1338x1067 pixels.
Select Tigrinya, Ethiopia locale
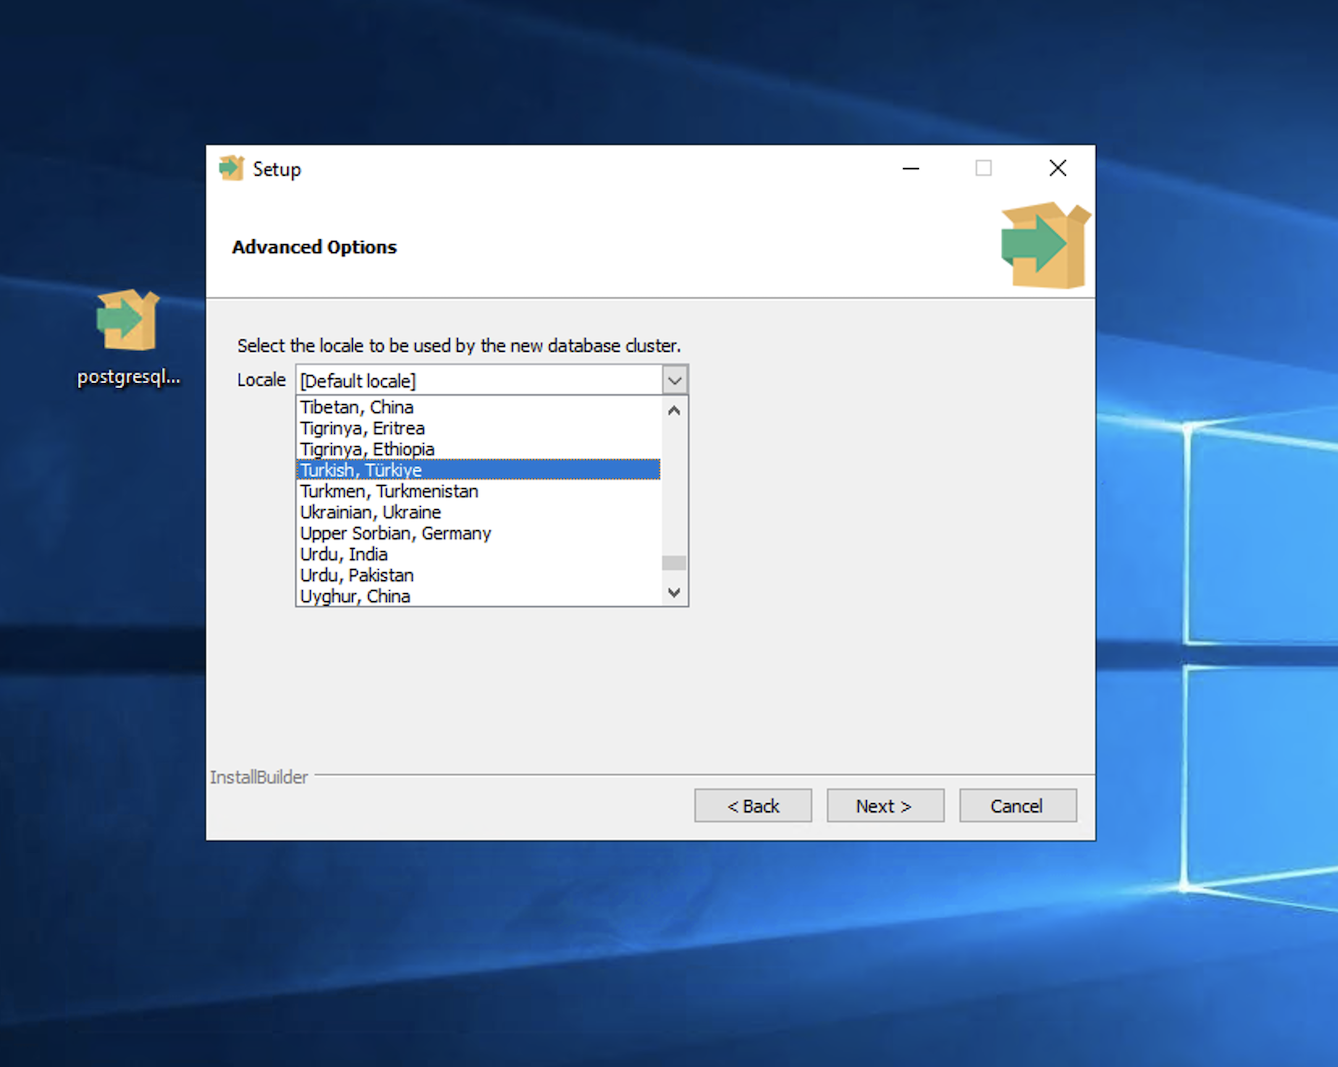[367, 449]
